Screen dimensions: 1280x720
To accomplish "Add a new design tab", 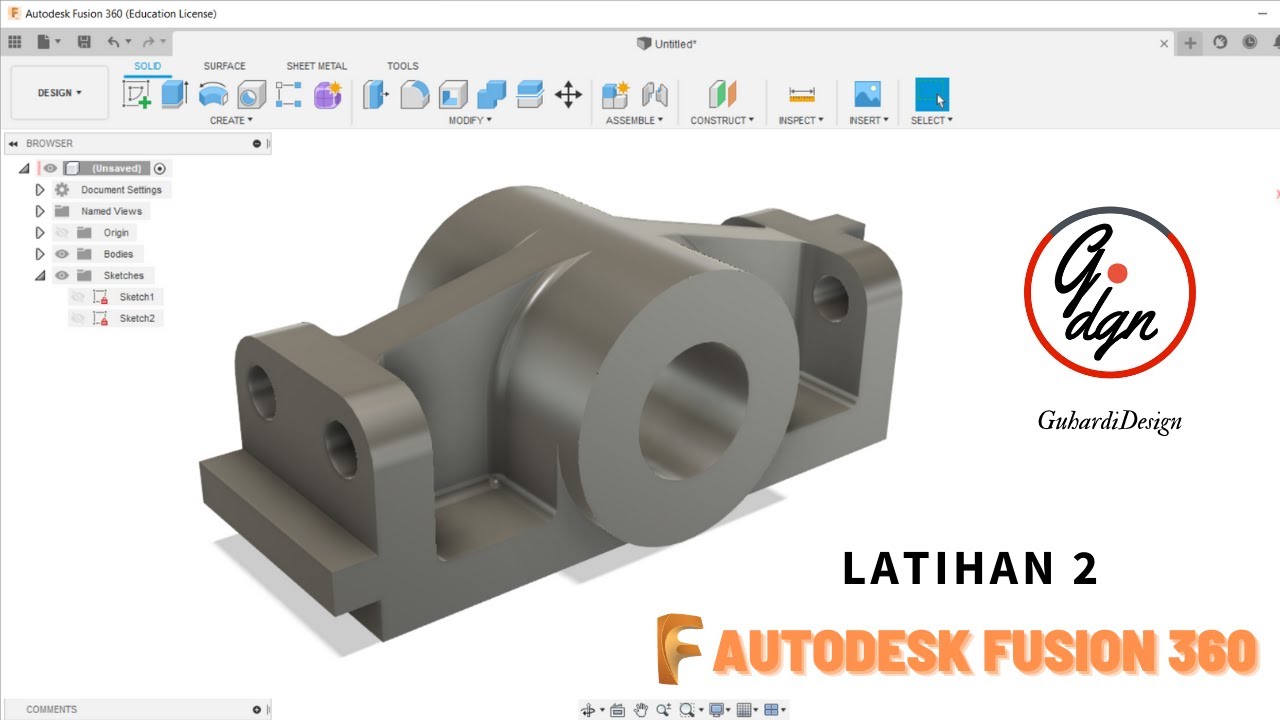I will coord(1190,42).
